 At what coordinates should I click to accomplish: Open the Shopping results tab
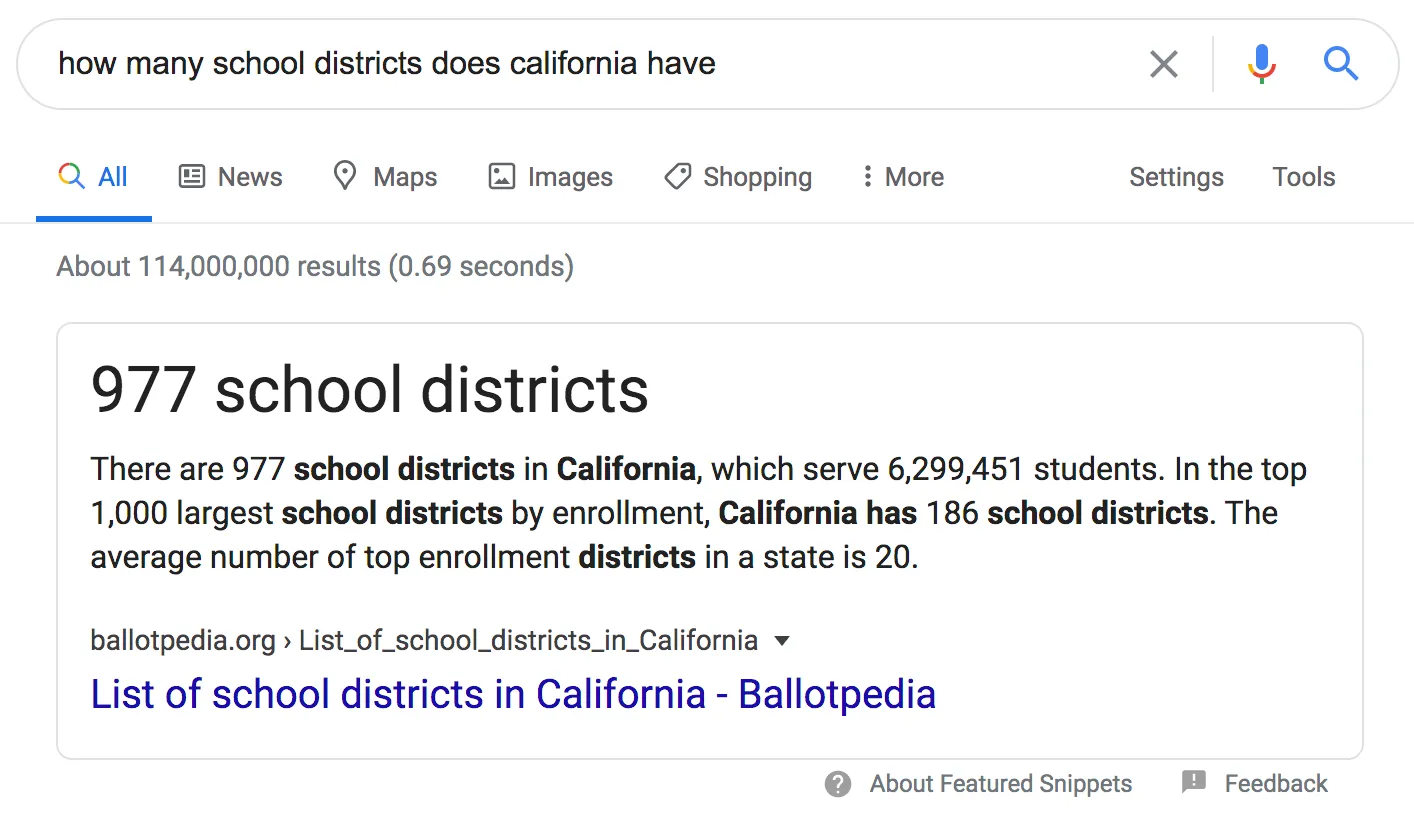737,176
